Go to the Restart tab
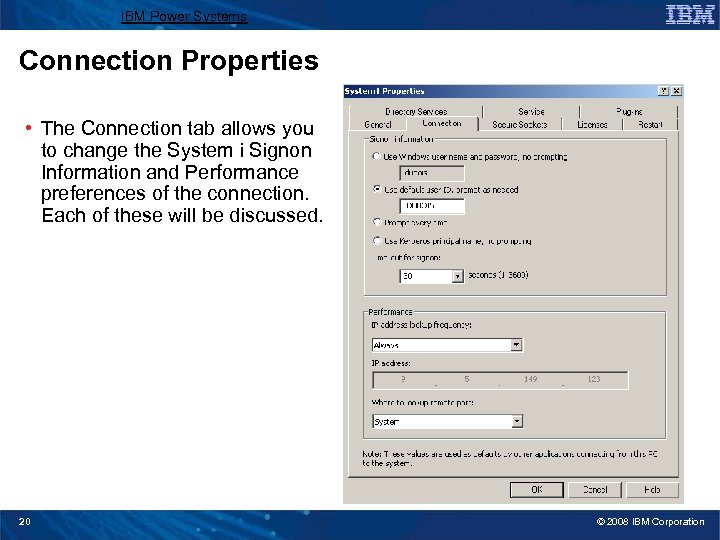 pyautogui.click(x=650, y=124)
